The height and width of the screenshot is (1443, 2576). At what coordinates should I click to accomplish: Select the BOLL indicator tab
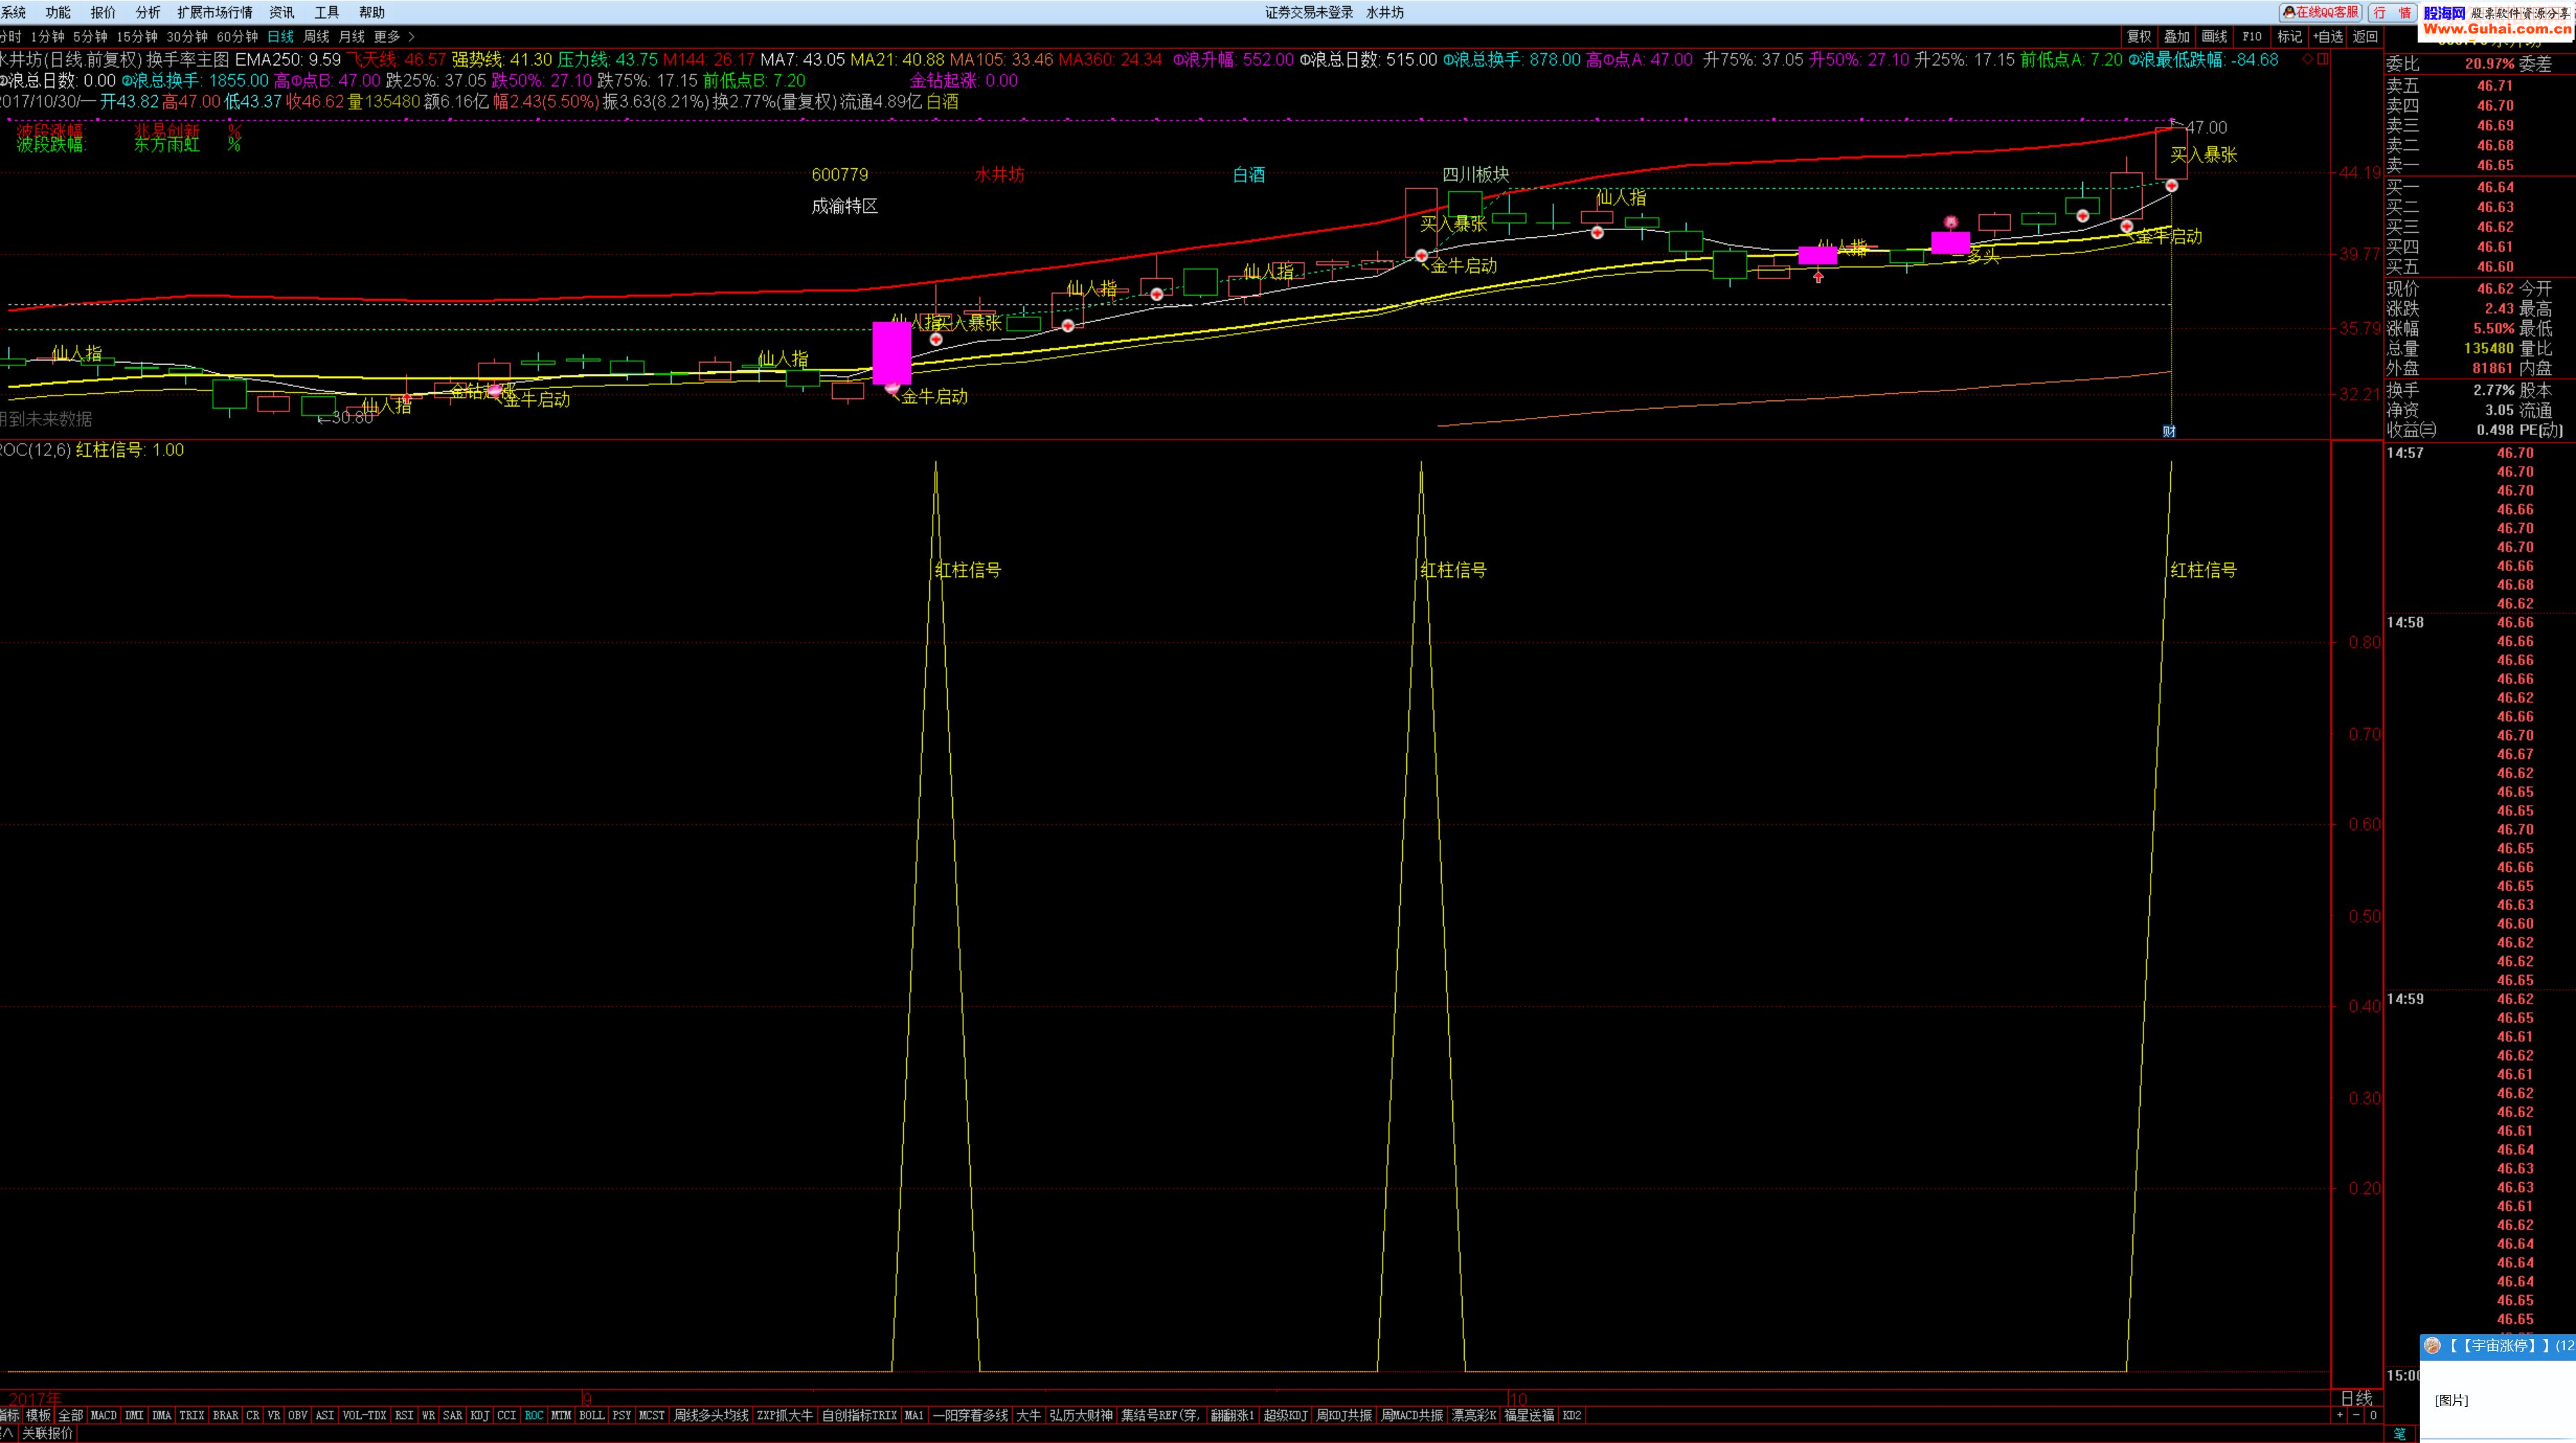click(x=592, y=1415)
